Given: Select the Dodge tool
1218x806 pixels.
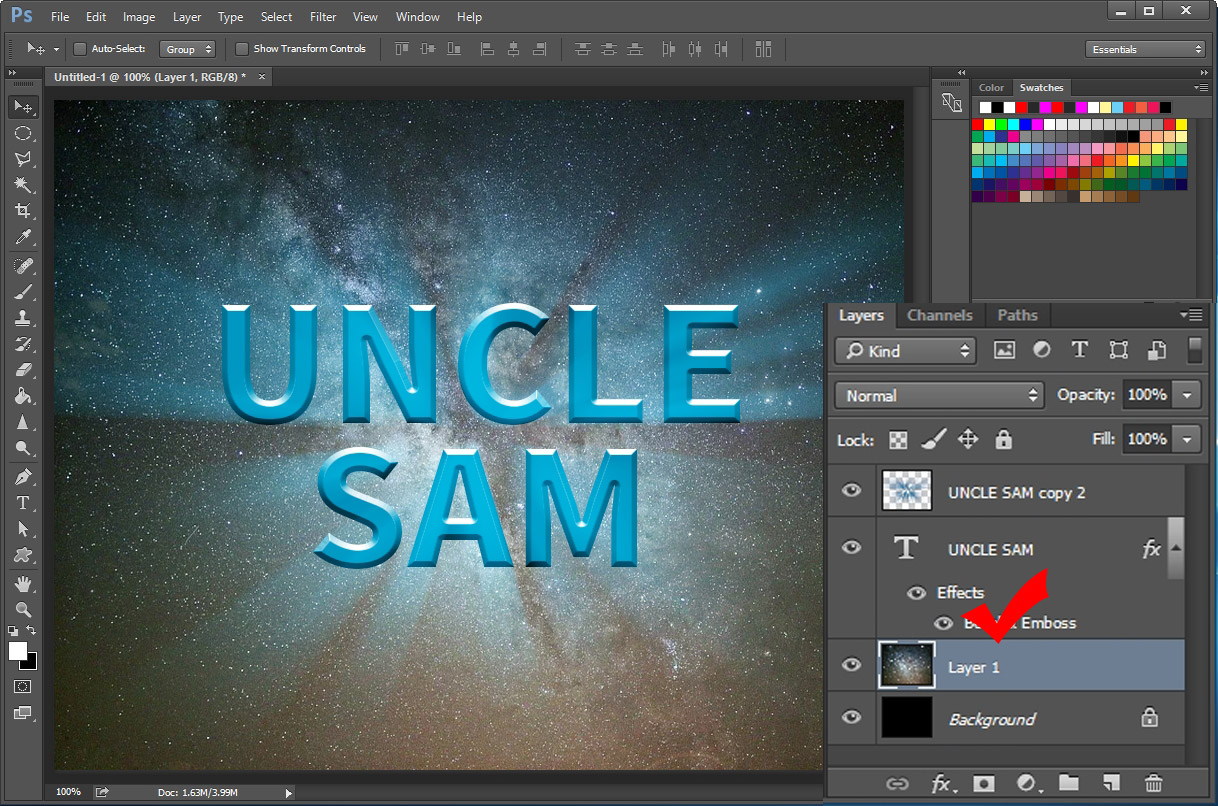Looking at the screenshot, I should point(23,448).
